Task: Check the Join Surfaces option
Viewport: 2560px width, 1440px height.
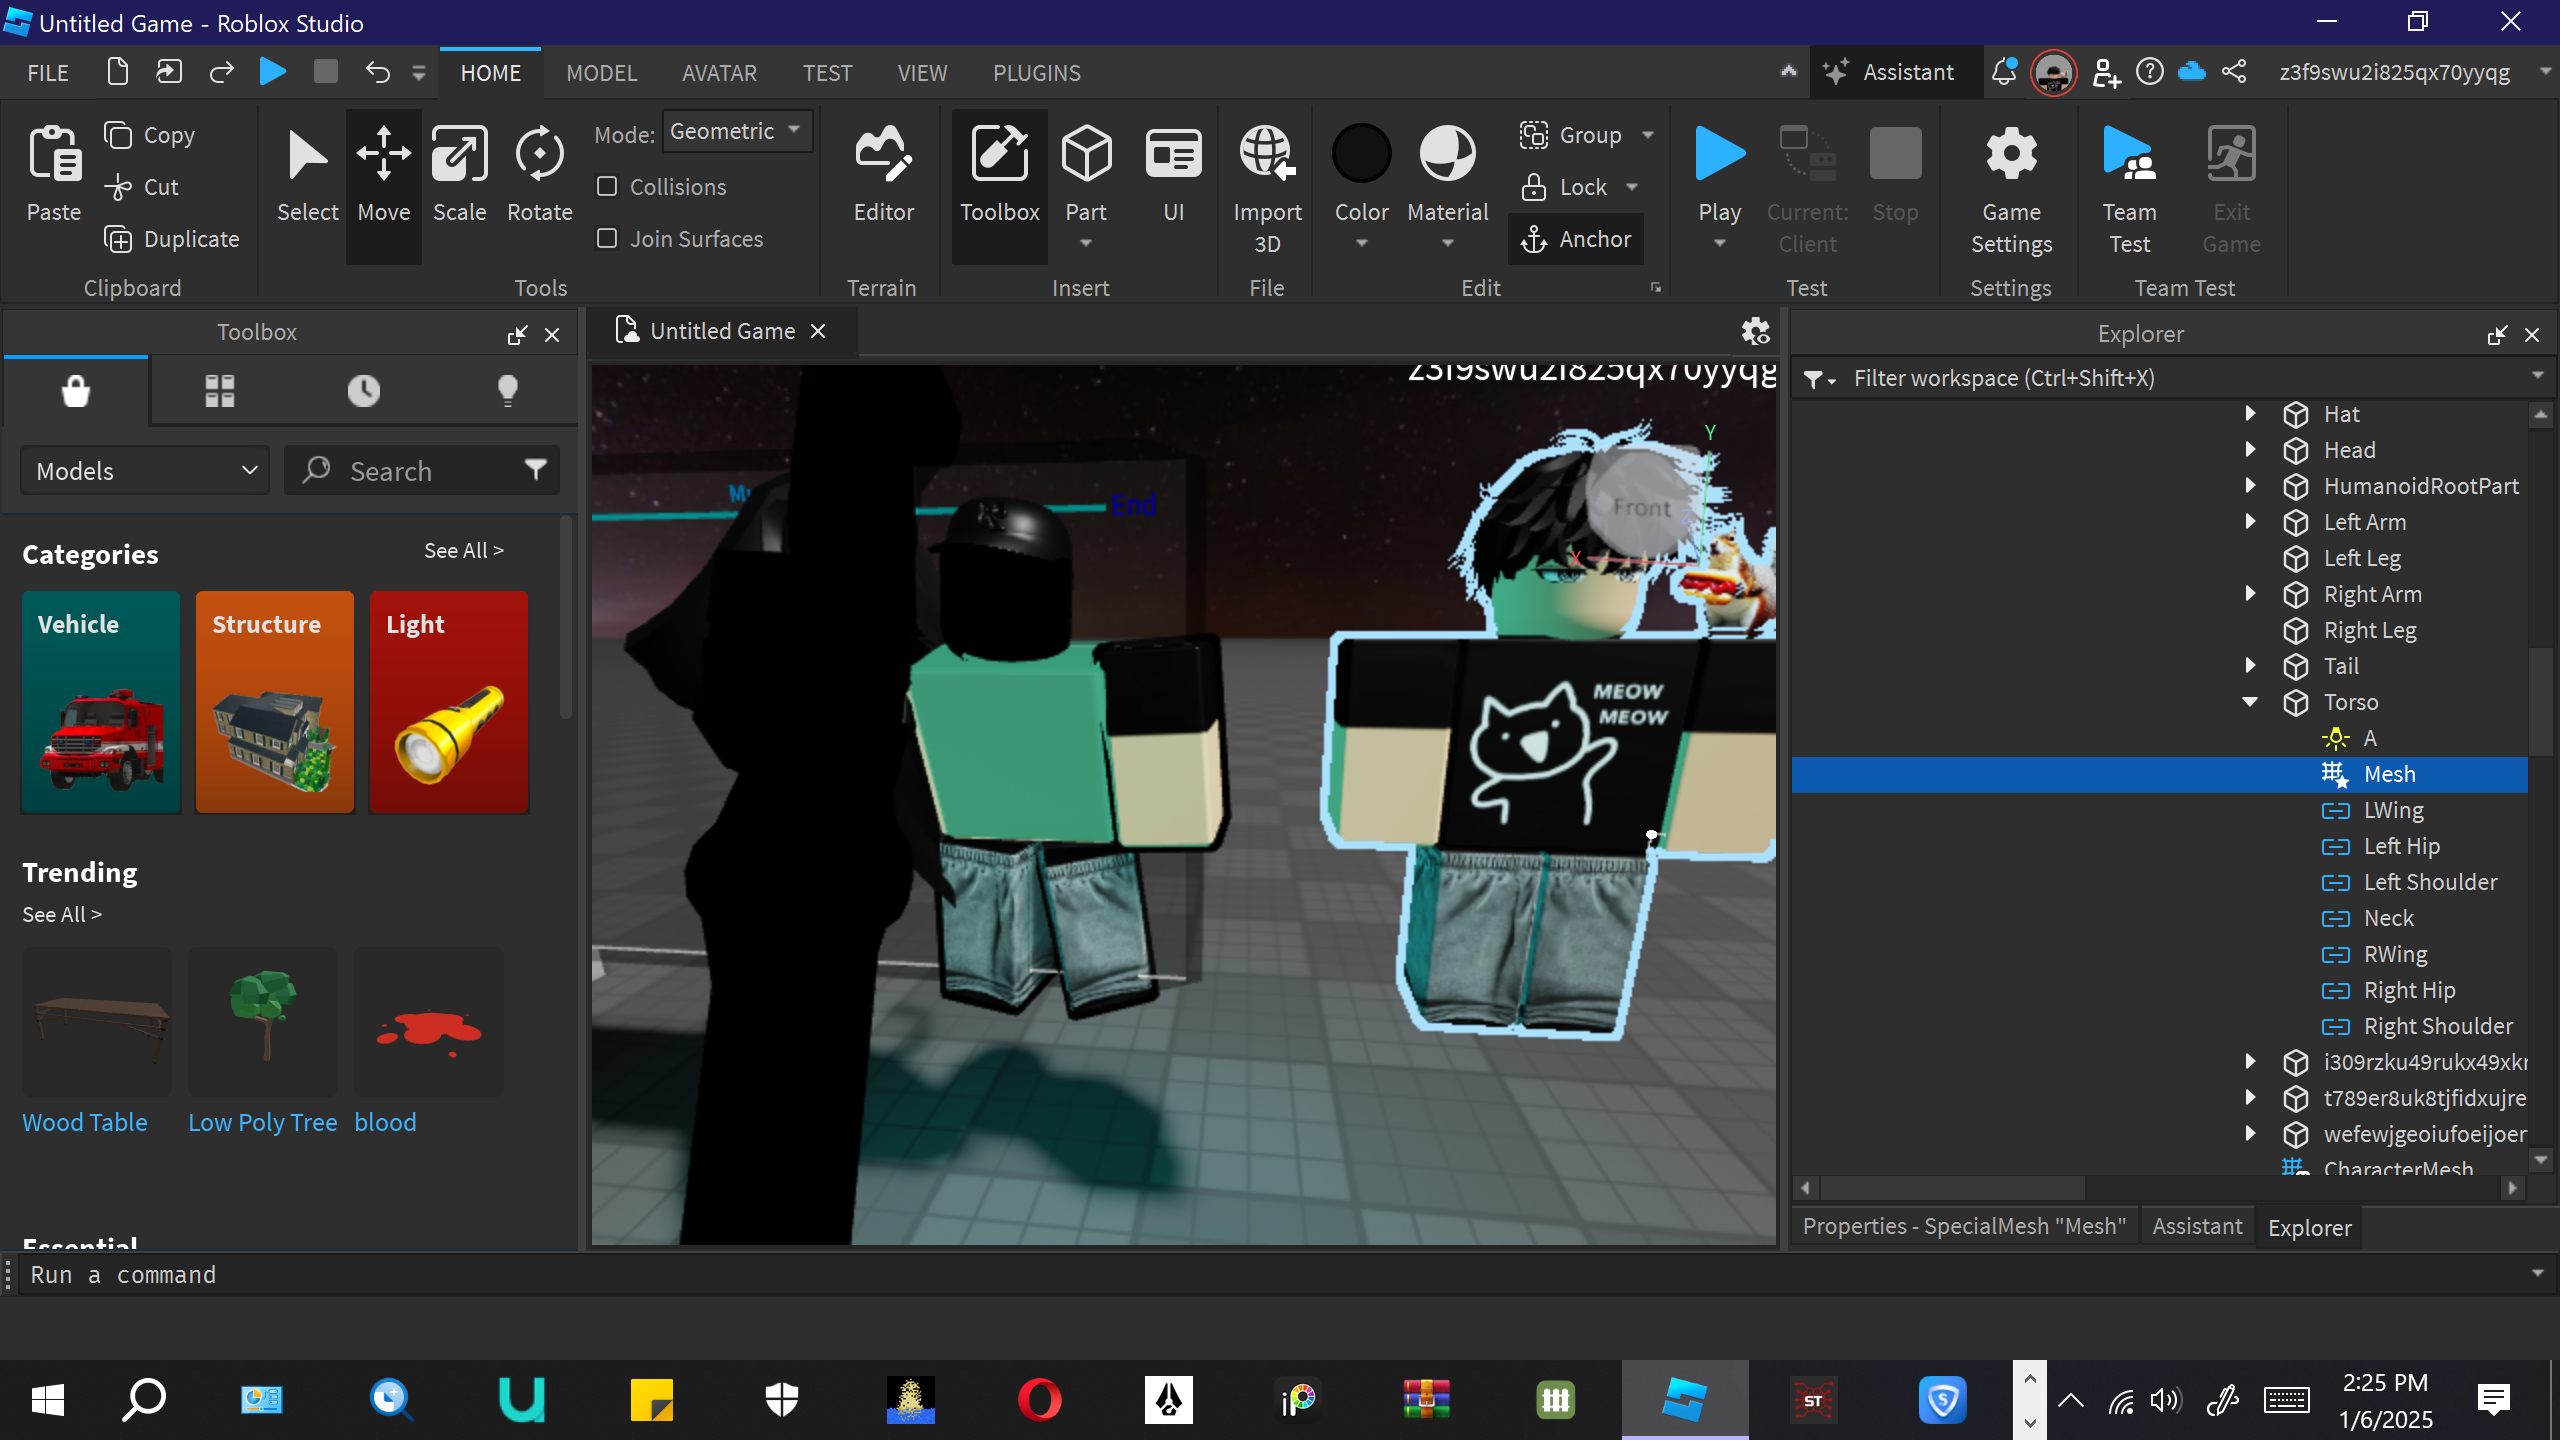Action: [607, 239]
